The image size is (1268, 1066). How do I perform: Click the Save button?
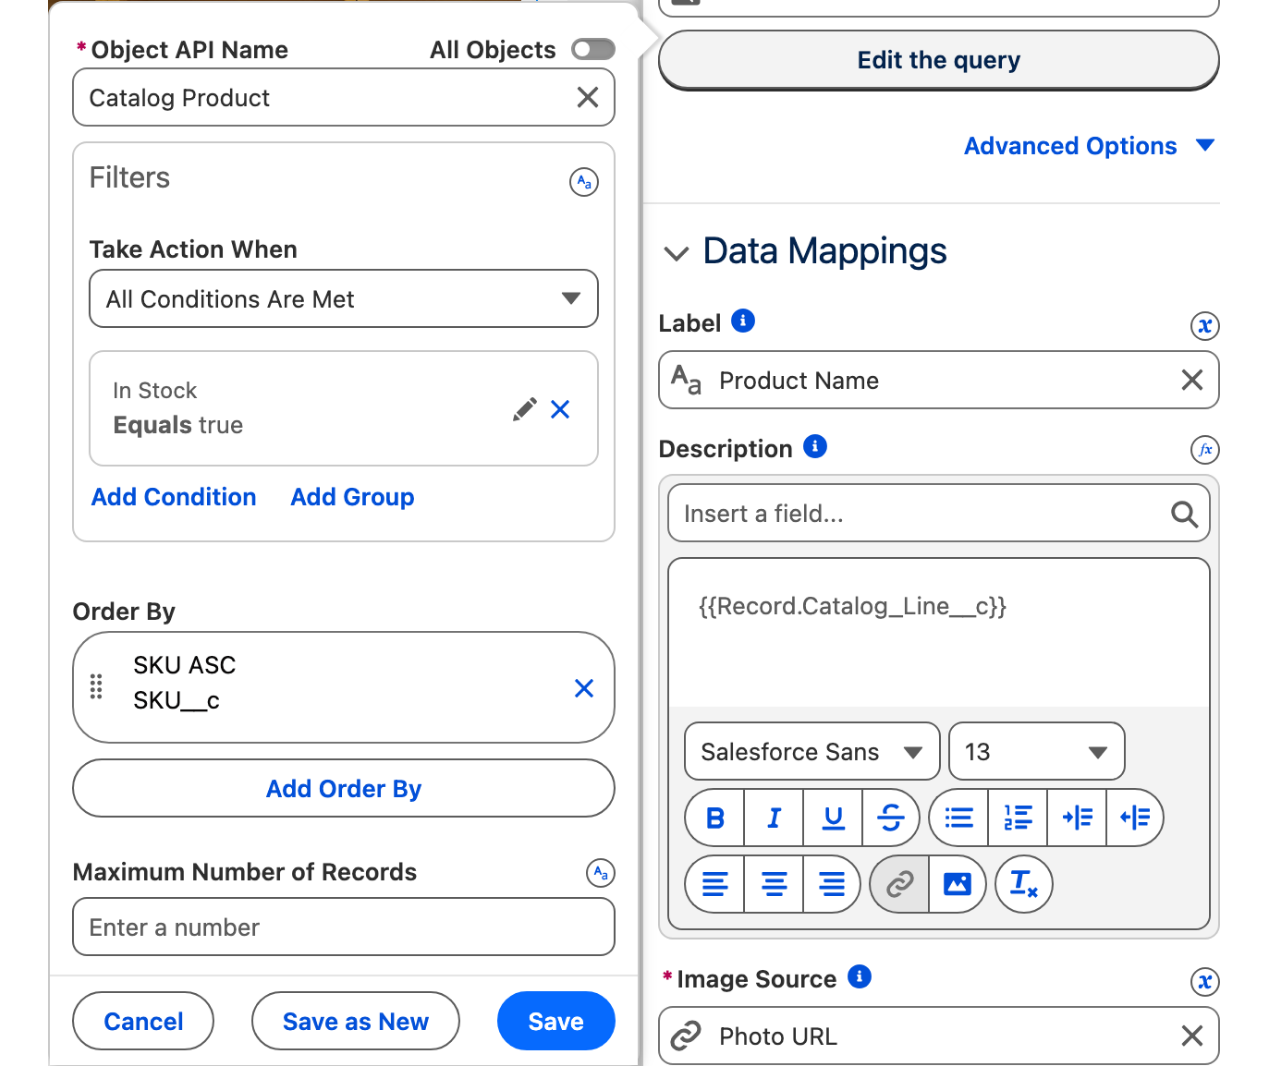point(556,1021)
